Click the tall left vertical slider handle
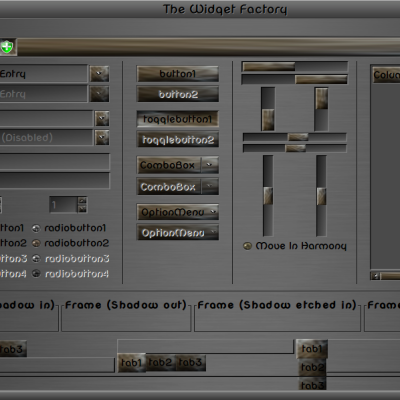The height and width of the screenshot is (400, 400). 268,196
